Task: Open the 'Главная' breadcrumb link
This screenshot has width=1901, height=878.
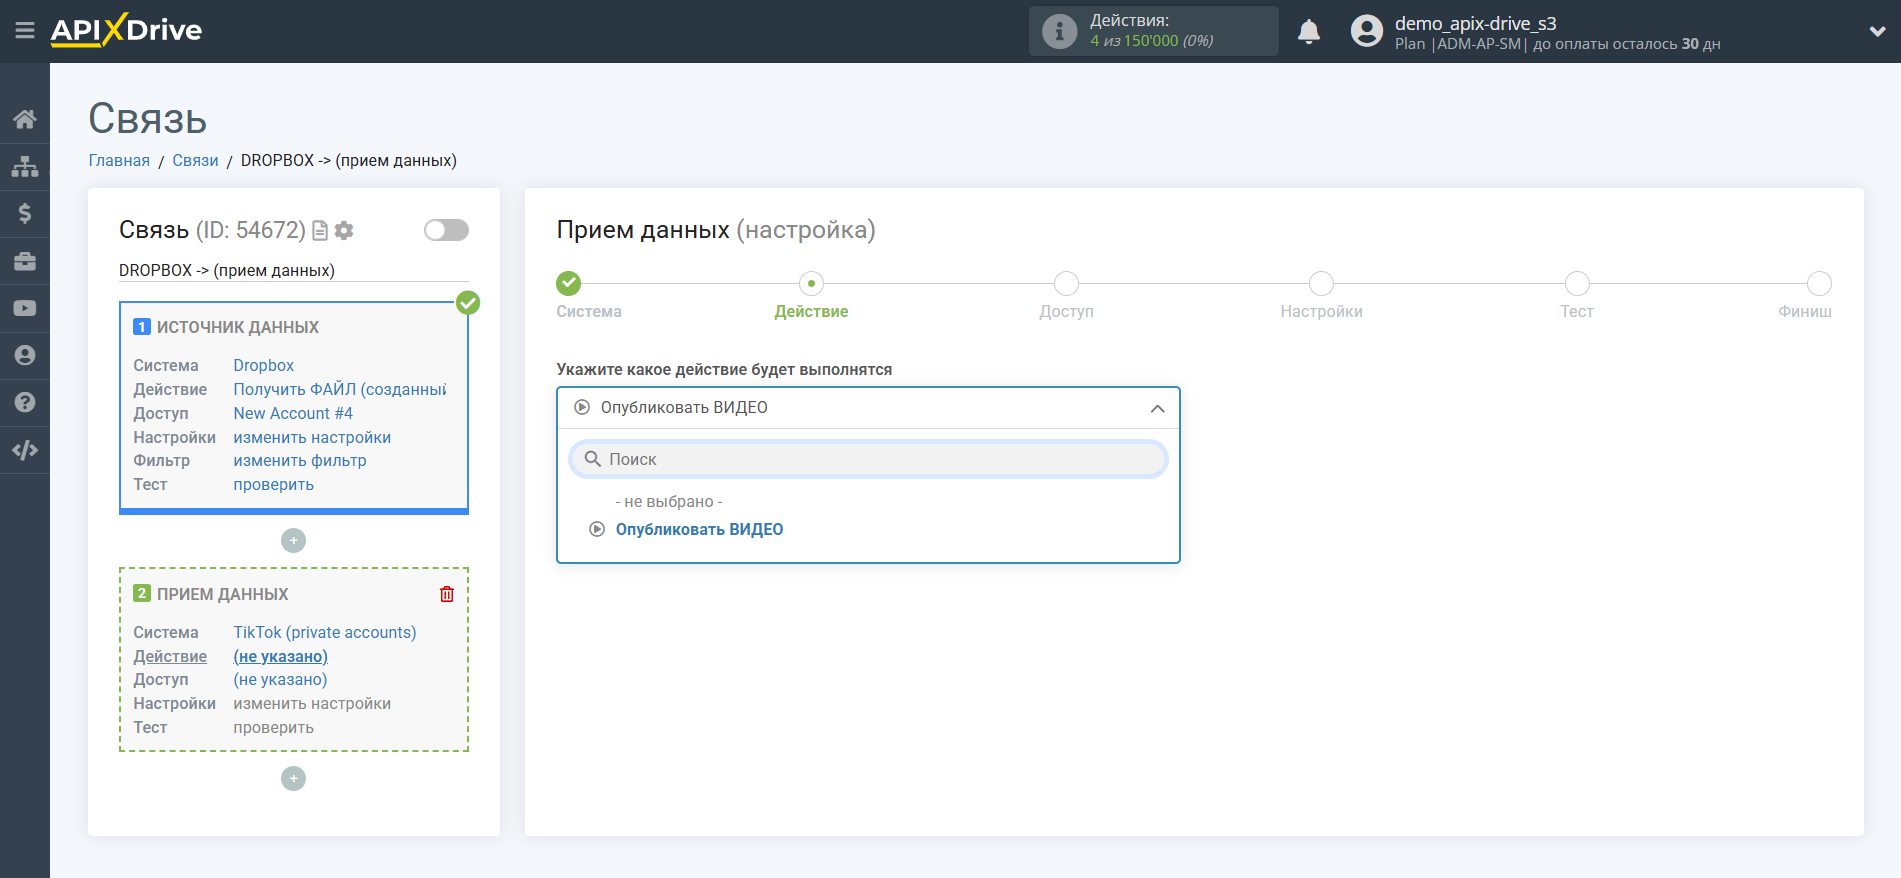Action: 119,160
